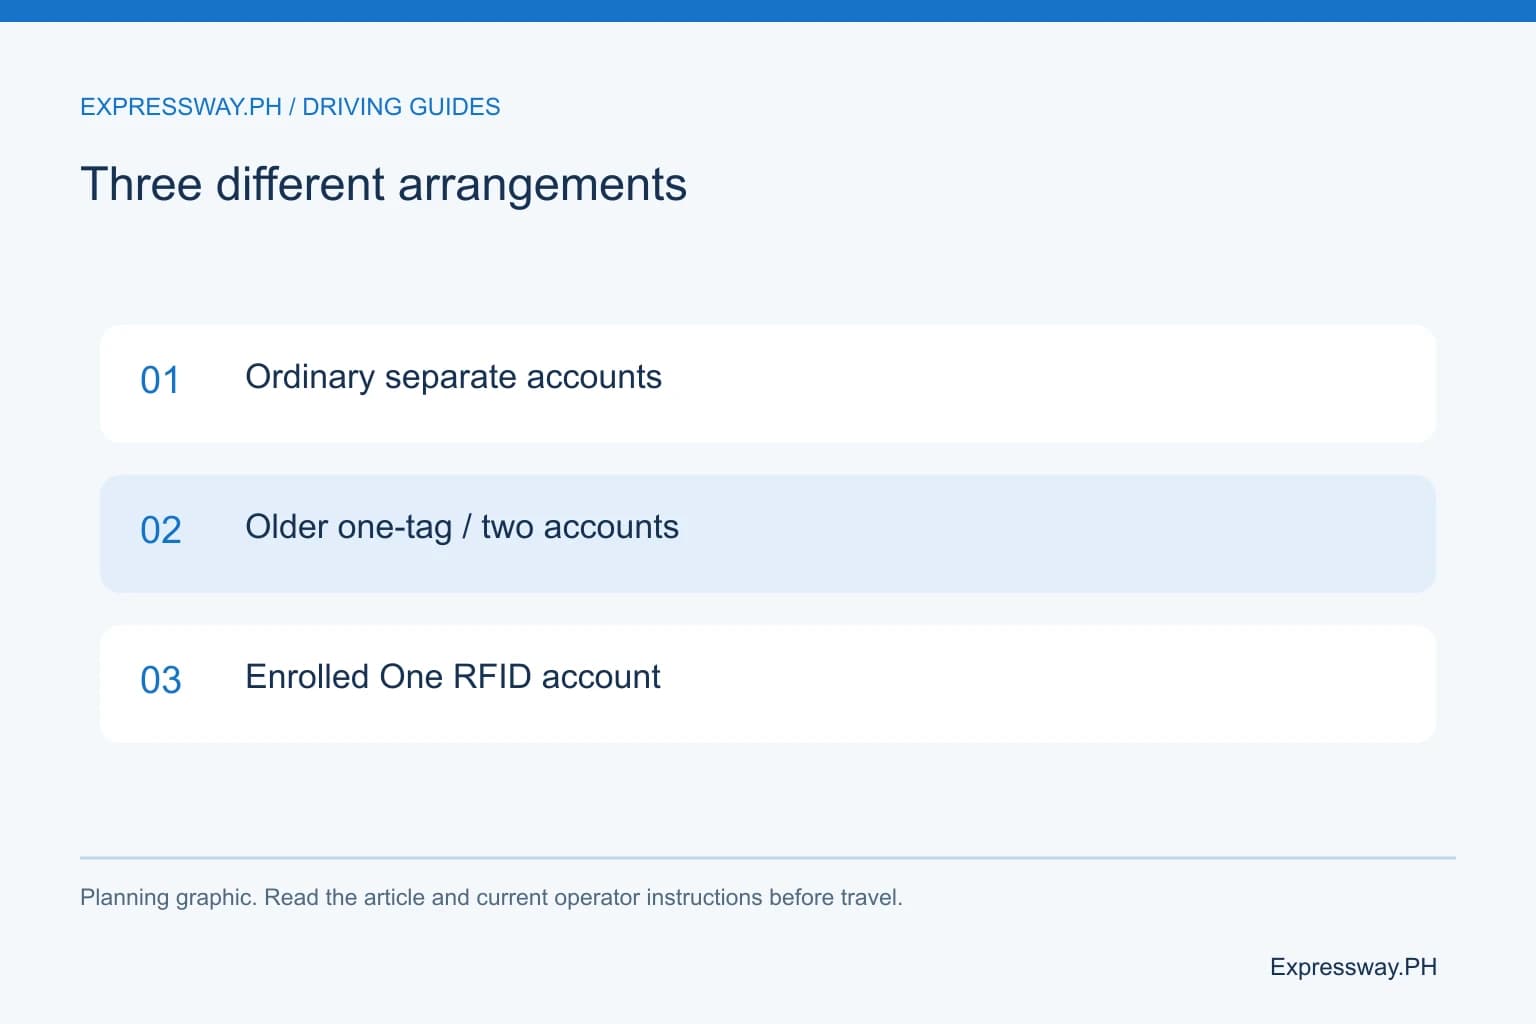This screenshot has height=1024, width=1536.
Task: Click the EXPRESSWAY.PH / DRIVING GUIDES breadcrumb text
Action: pyautogui.click(x=290, y=107)
